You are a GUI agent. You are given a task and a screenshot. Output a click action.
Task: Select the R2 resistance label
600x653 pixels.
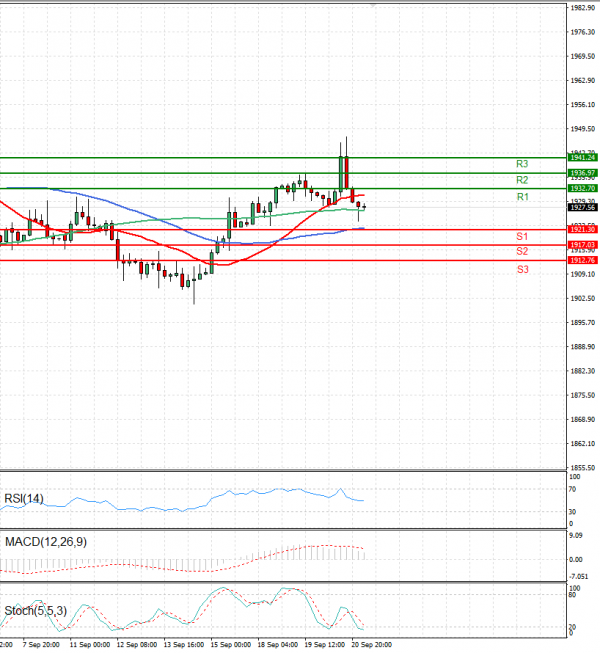pyautogui.click(x=522, y=180)
